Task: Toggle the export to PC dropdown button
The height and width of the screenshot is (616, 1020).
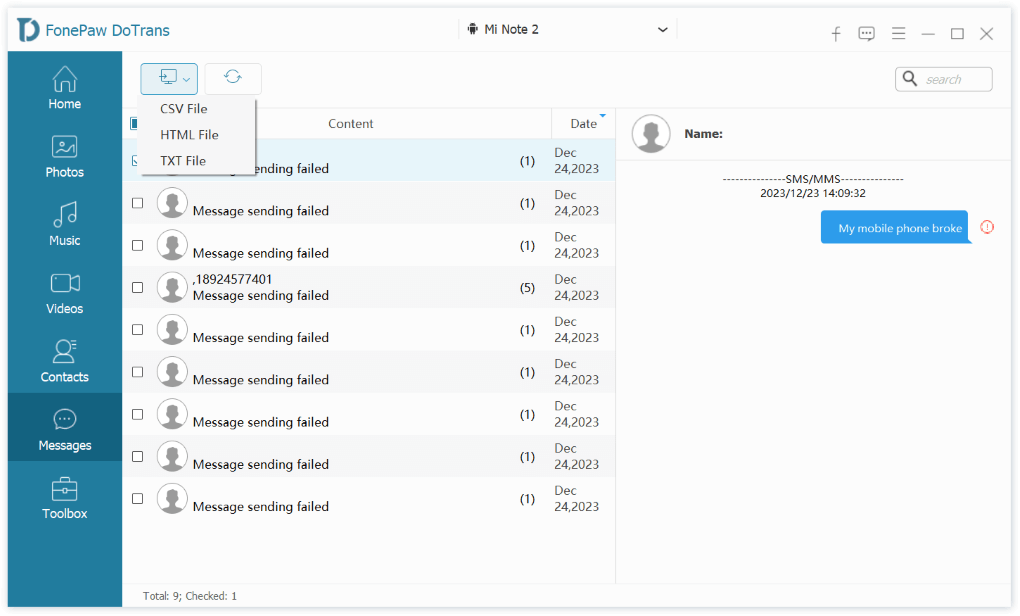Action: (169, 78)
